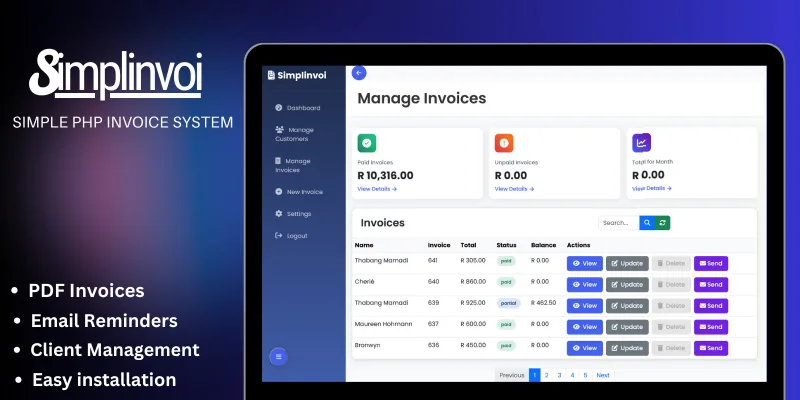The image size is (800, 400).
Task: Click the Dashboard gauge icon in sidebar
Action: (x=279, y=108)
